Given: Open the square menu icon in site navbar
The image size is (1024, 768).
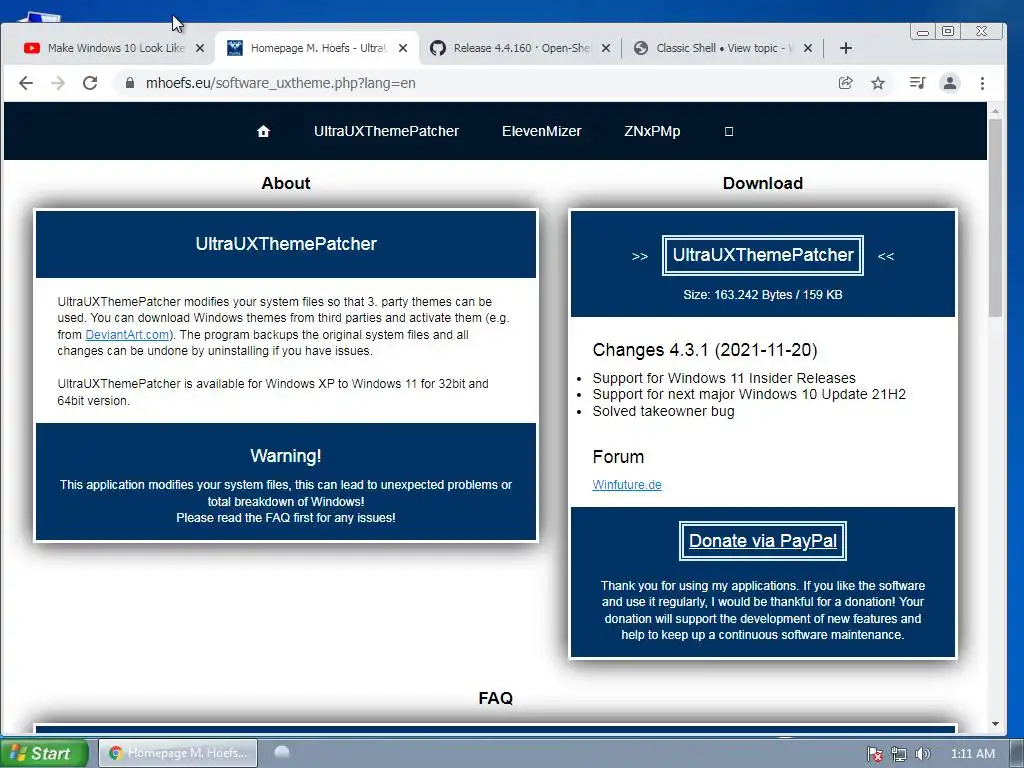Looking at the screenshot, I should tap(729, 131).
